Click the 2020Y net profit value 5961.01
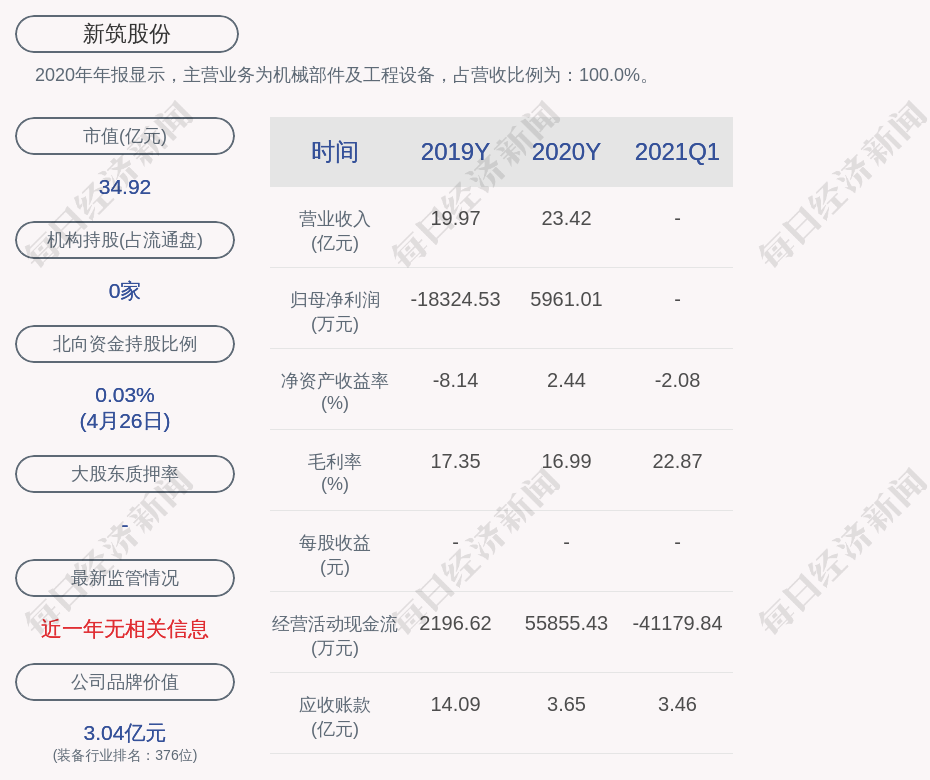 click(x=566, y=299)
